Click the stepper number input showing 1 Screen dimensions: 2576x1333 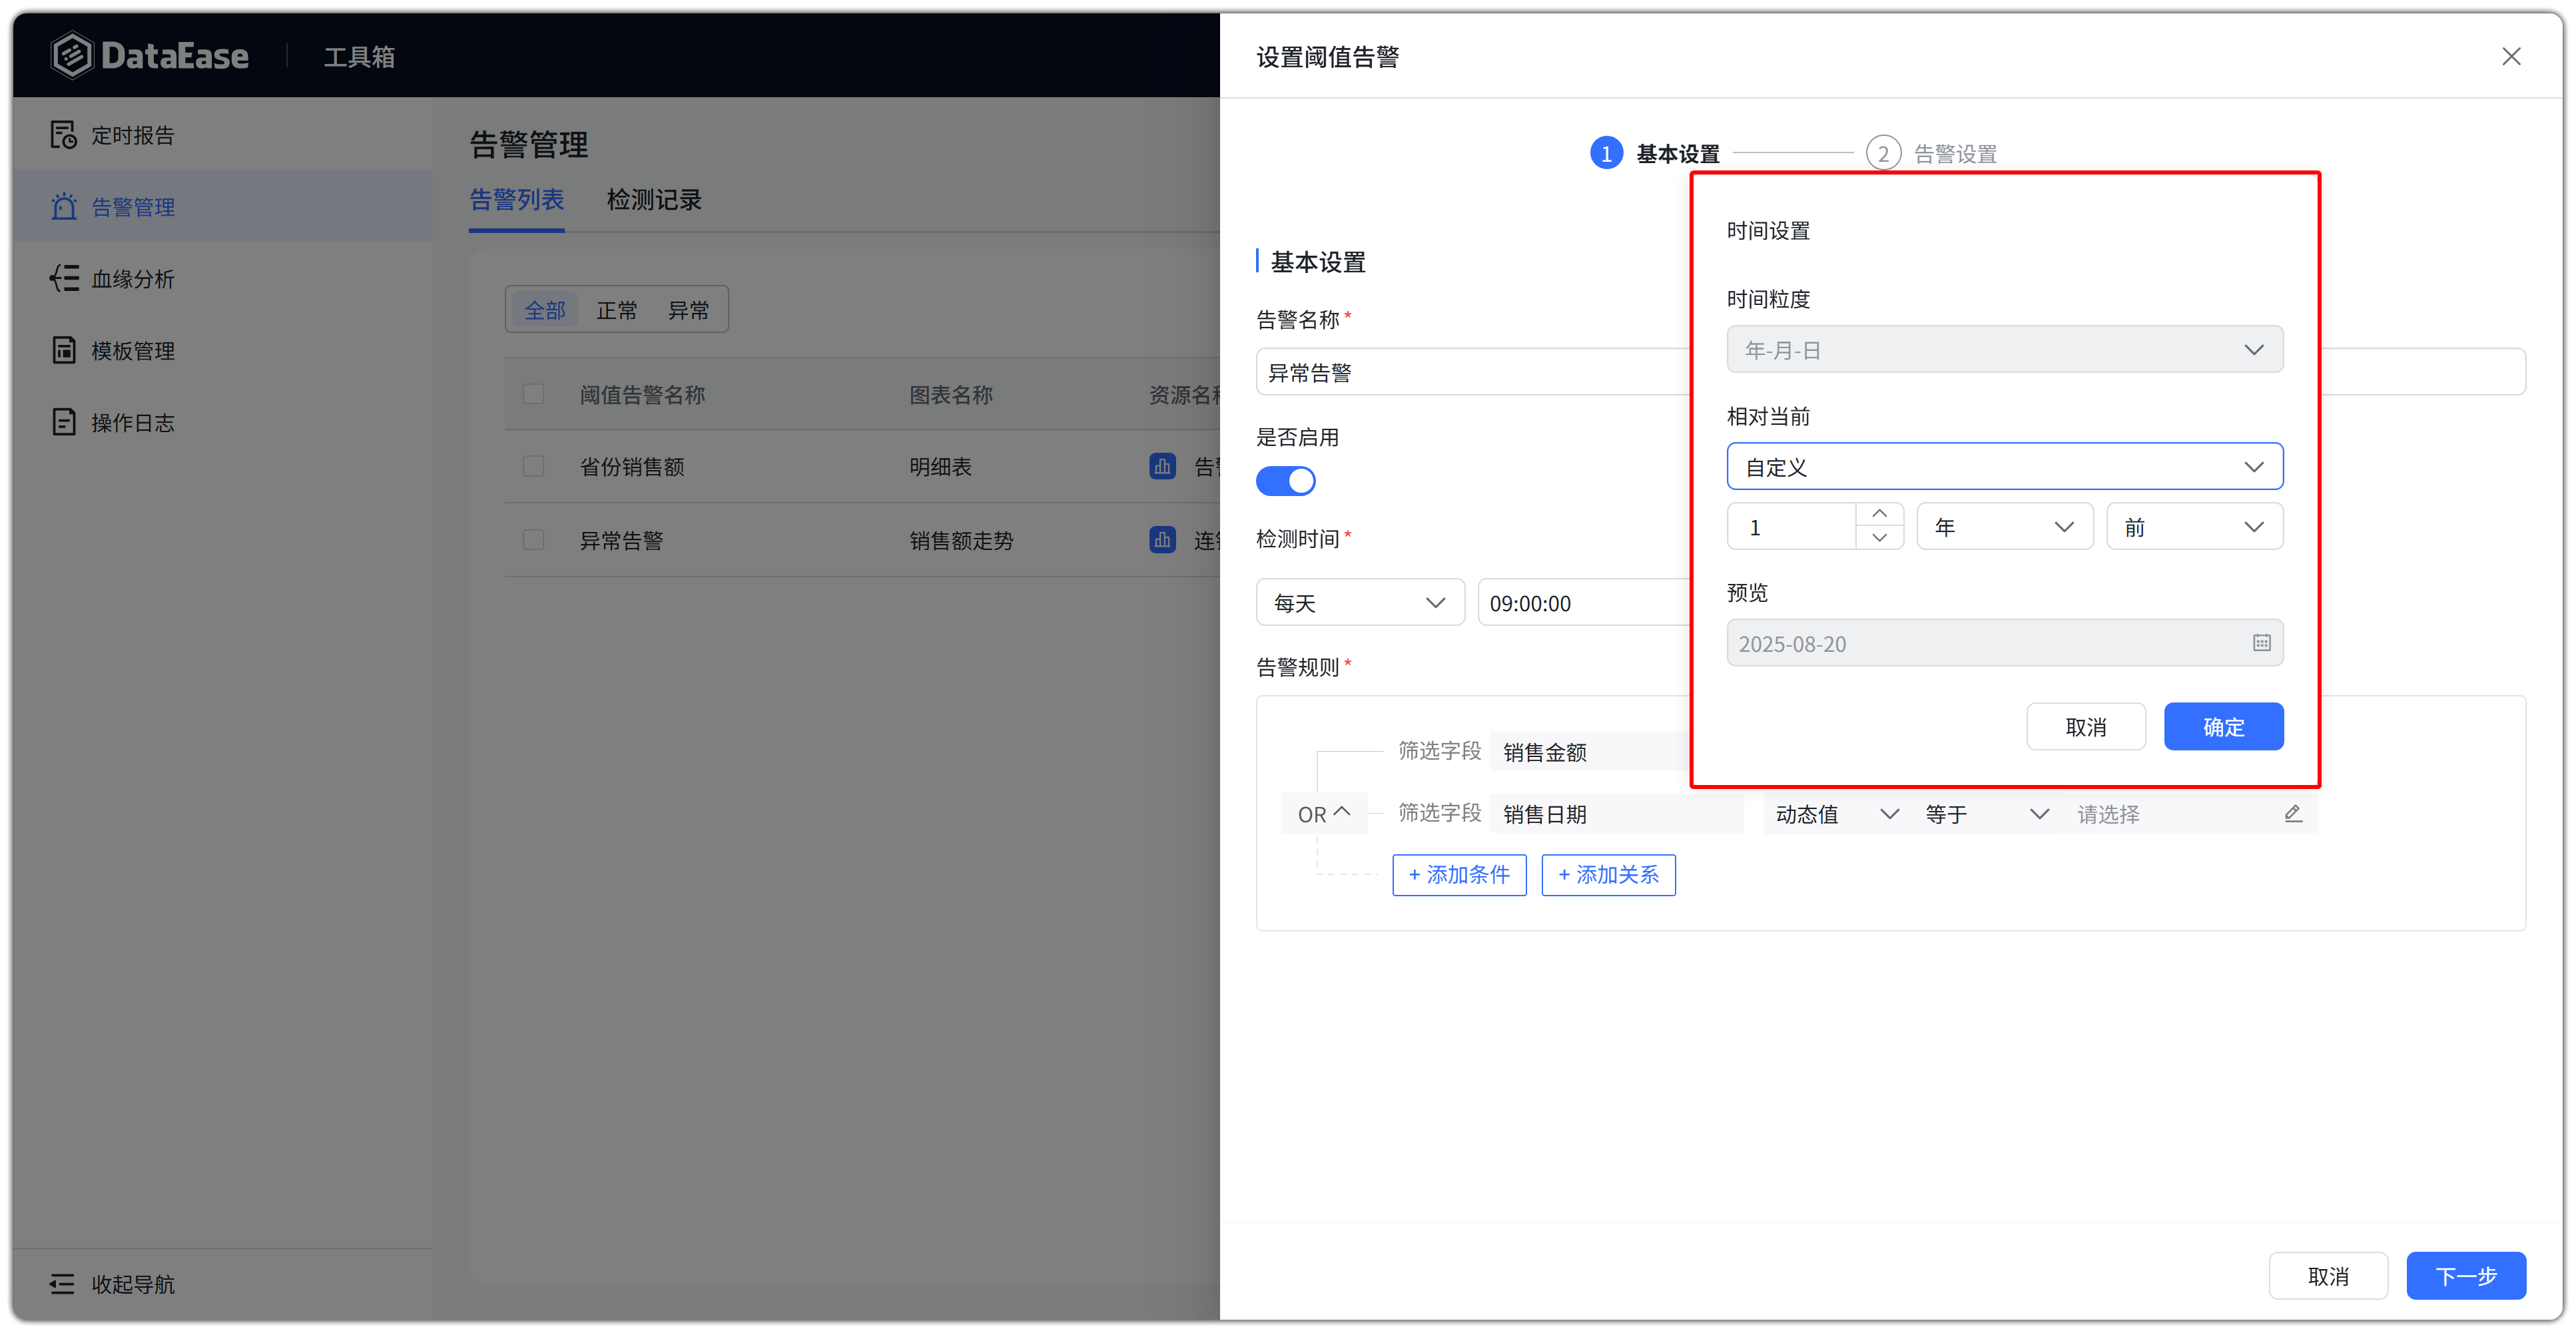click(x=1792, y=527)
